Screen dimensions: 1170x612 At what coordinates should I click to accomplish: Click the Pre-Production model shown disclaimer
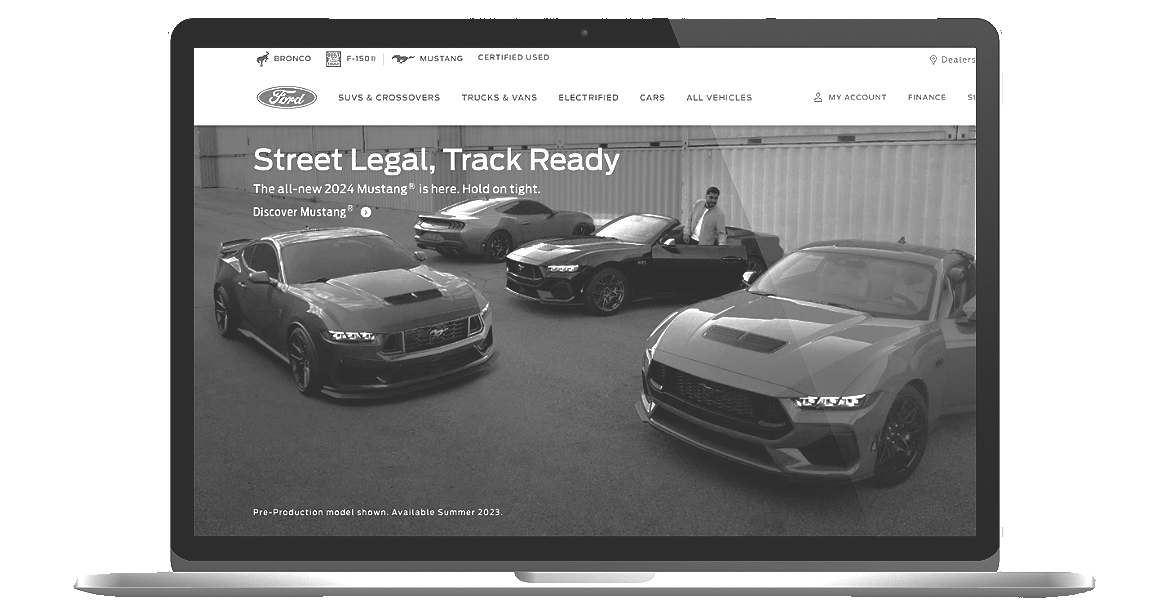pos(378,512)
